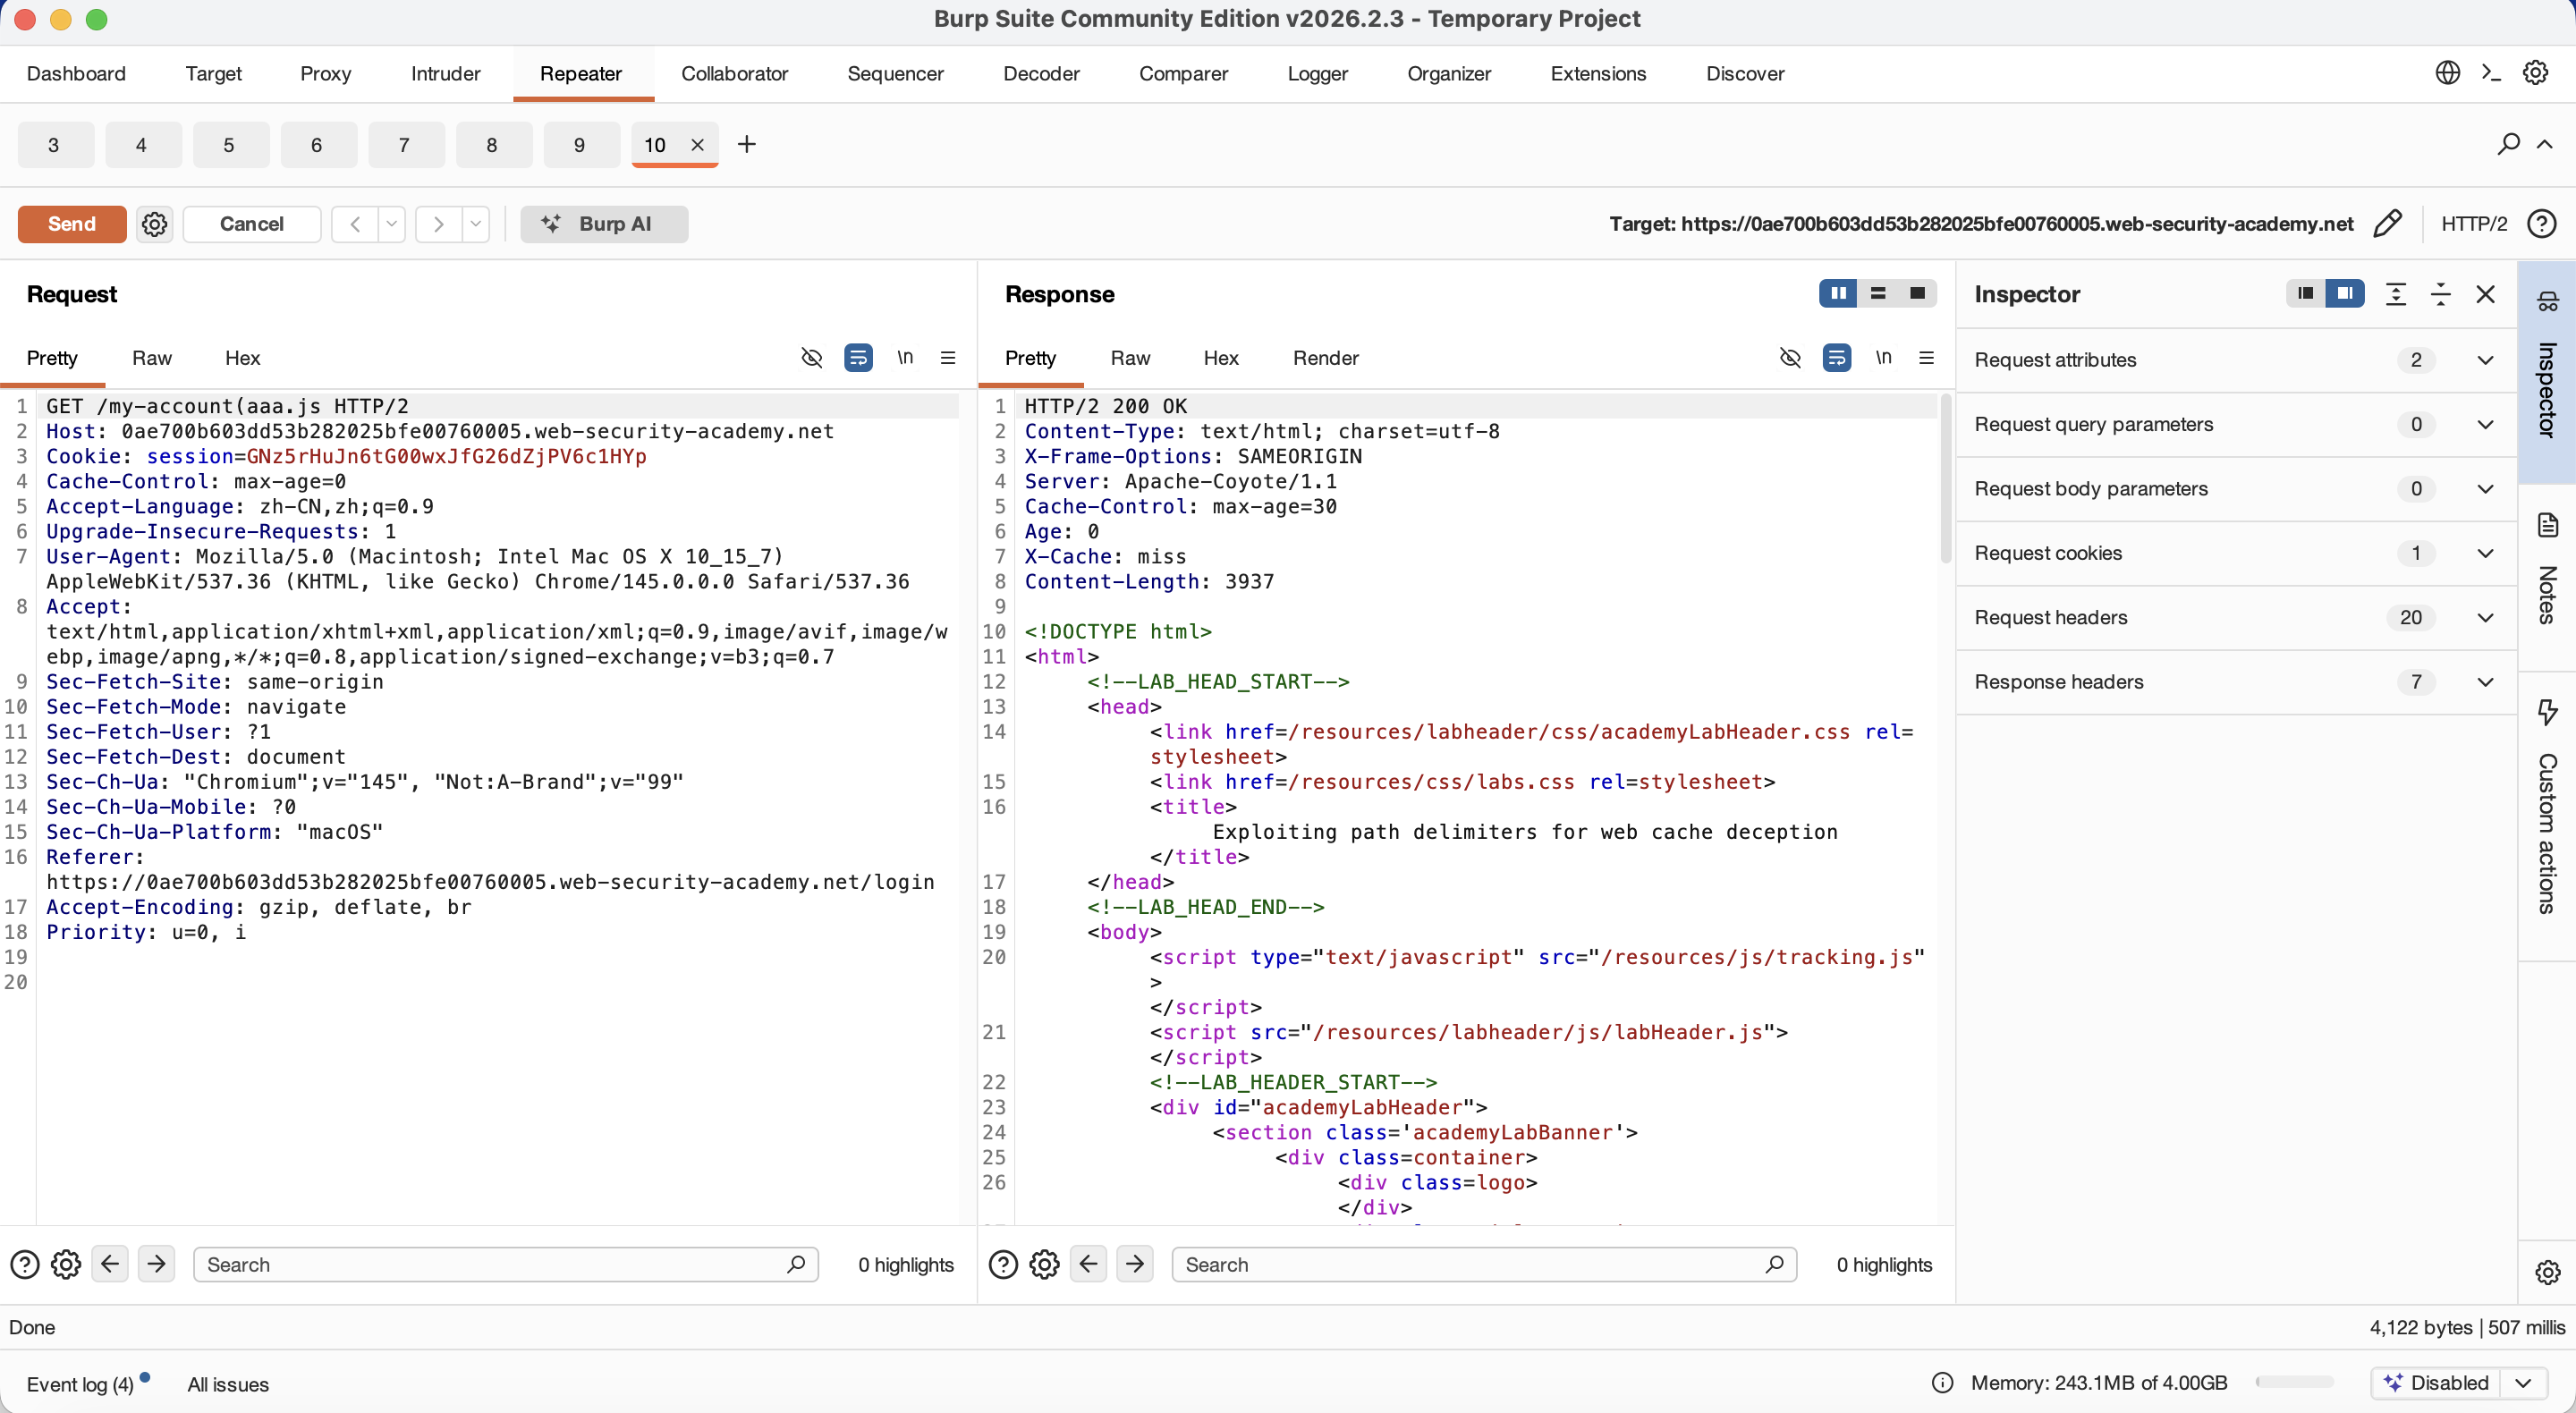Go to previous response search match

click(x=1089, y=1264)
